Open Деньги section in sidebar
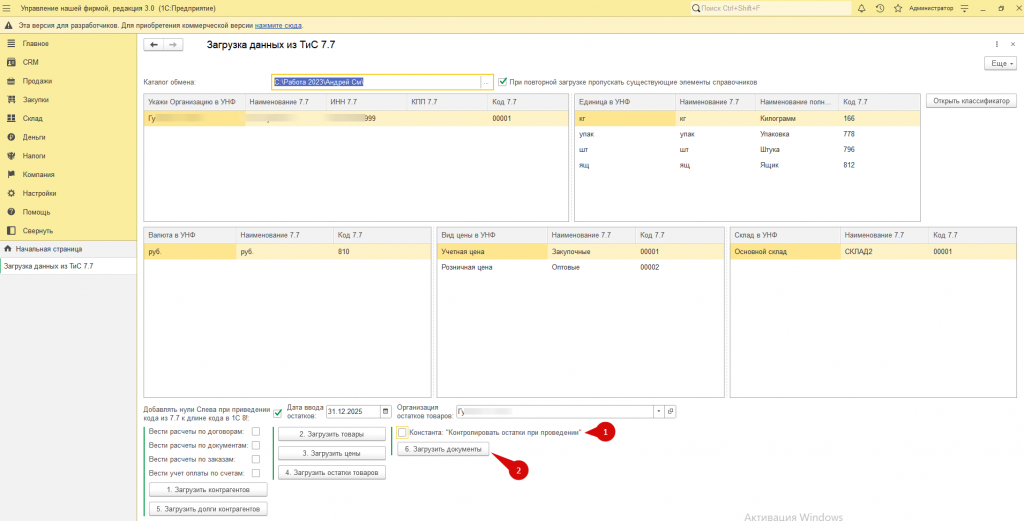 click(x=34, y=137)
